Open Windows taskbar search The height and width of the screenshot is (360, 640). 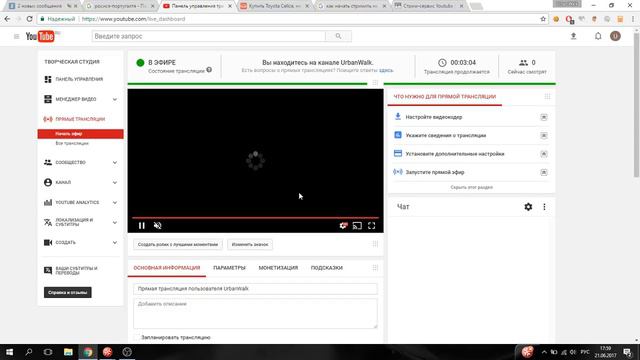(x=29, y=352)
